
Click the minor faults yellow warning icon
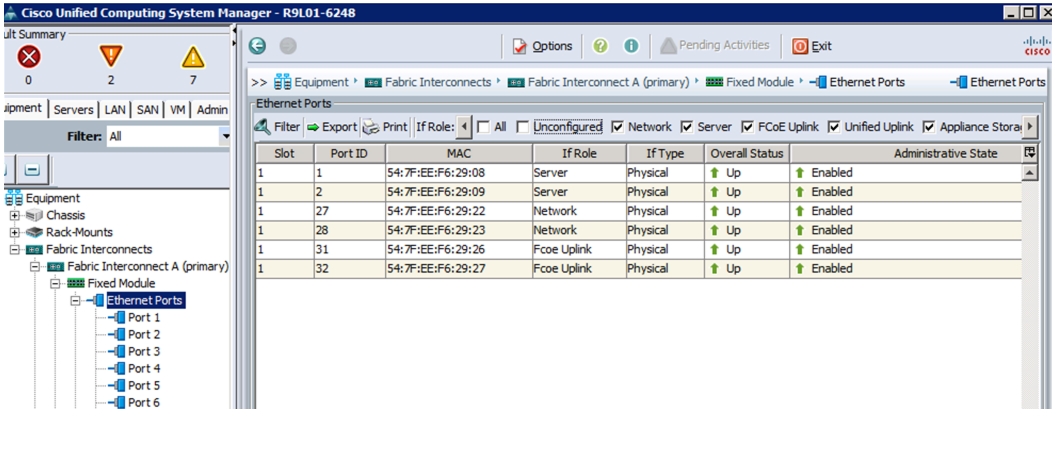193,58
